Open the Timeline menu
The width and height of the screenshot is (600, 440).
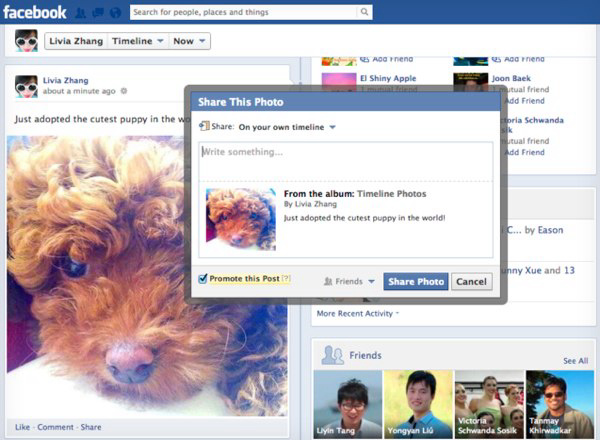[138, 41]
